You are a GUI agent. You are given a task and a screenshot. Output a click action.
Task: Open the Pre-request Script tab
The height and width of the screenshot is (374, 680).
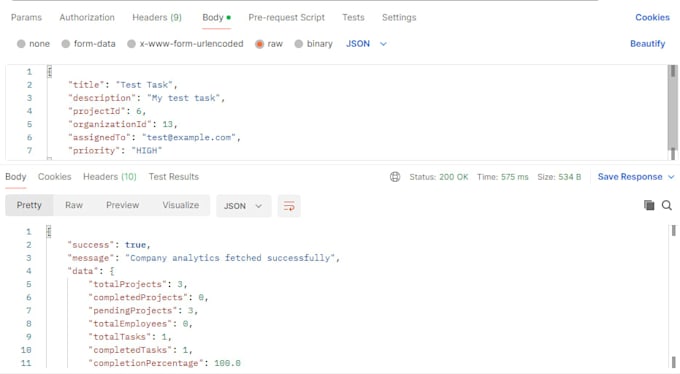pos(286,17)
